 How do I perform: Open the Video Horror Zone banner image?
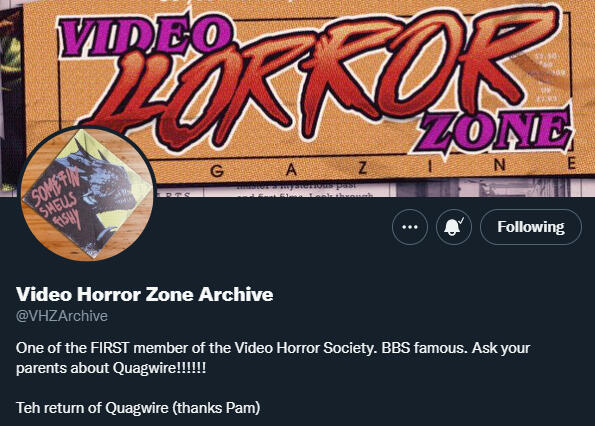point(298,98)
